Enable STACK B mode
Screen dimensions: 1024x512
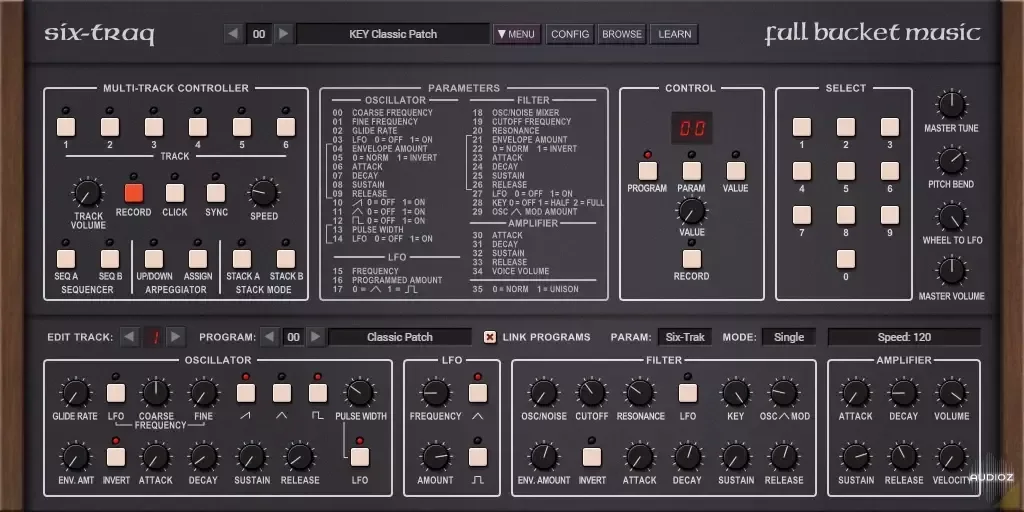point(286,259)
